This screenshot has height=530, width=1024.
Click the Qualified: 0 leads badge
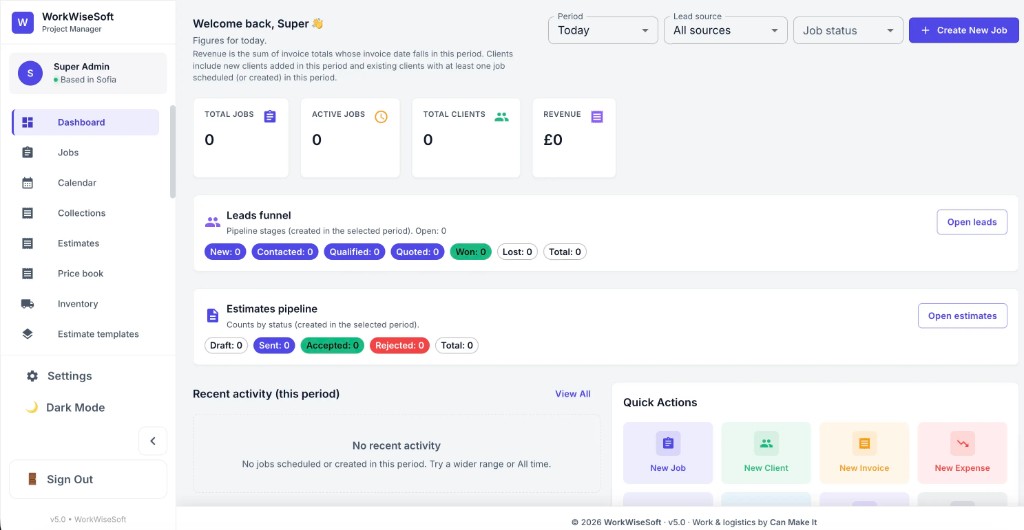tap(355, 251)
